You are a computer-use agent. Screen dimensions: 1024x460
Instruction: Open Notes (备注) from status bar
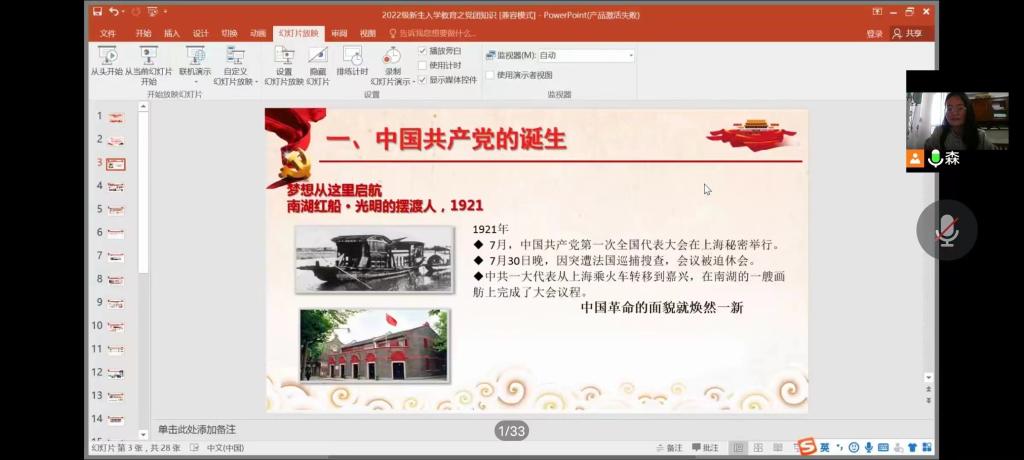(x=669, y=448)
